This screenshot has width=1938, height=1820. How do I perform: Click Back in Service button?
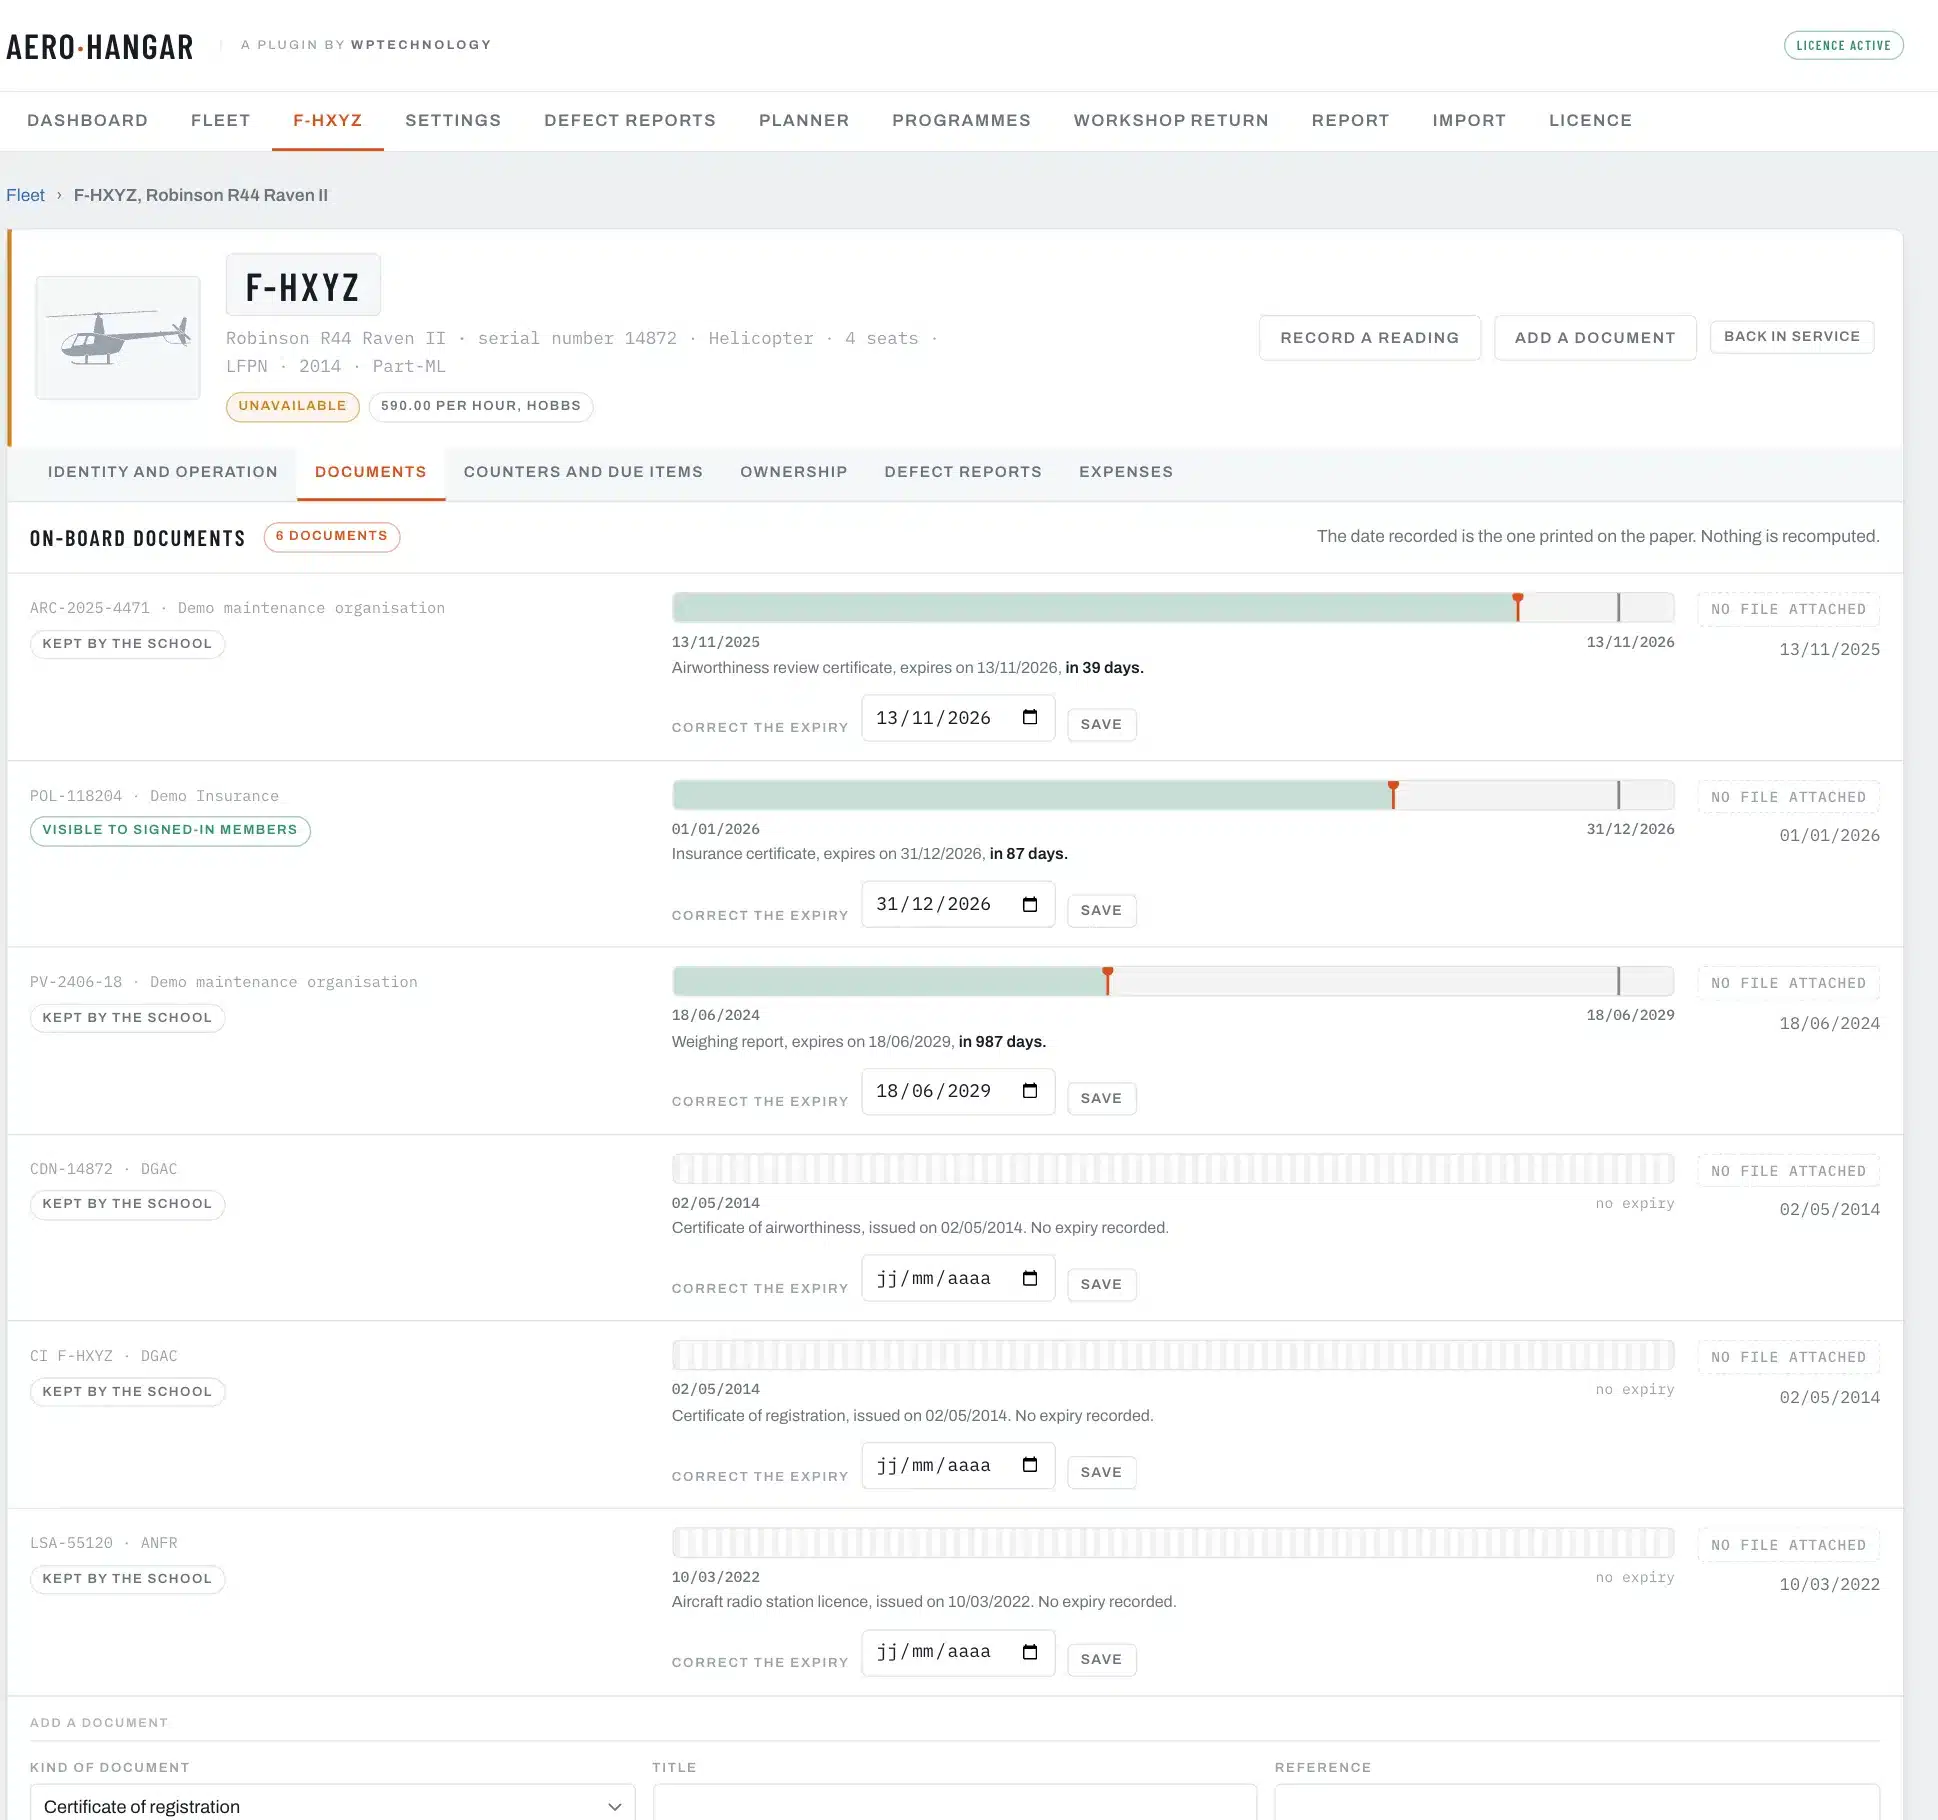click(x=1792, y=337)
